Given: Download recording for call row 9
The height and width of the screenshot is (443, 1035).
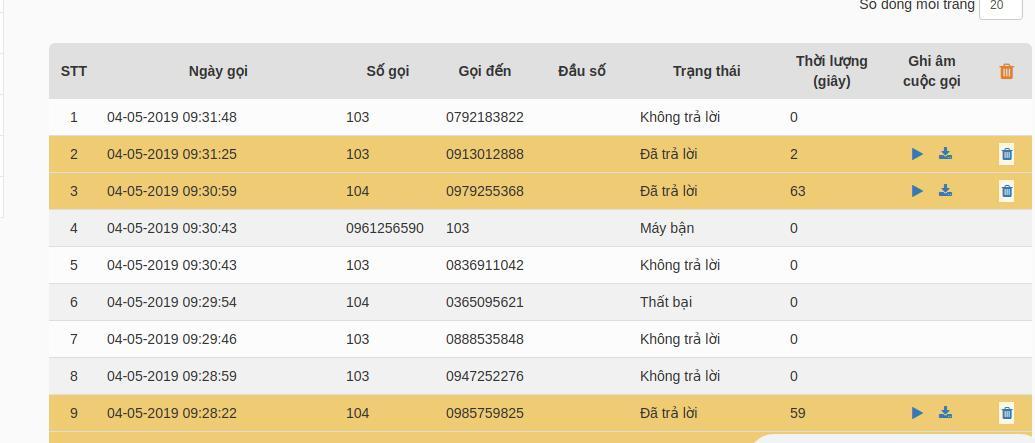Looking at the screenshot, I should point(945,413).
